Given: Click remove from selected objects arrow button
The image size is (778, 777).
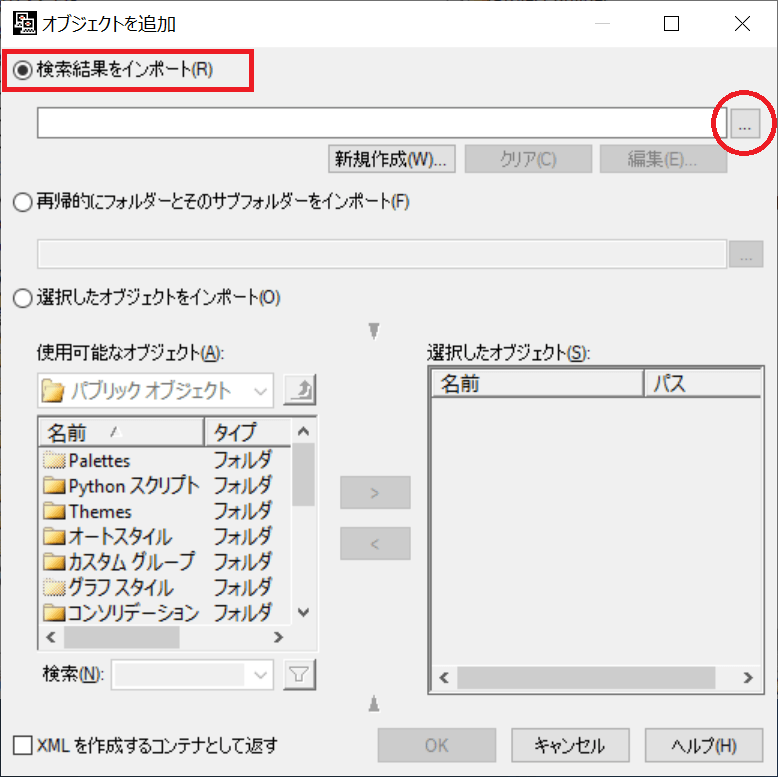Looking at the screenshot, I should point(375,543).
